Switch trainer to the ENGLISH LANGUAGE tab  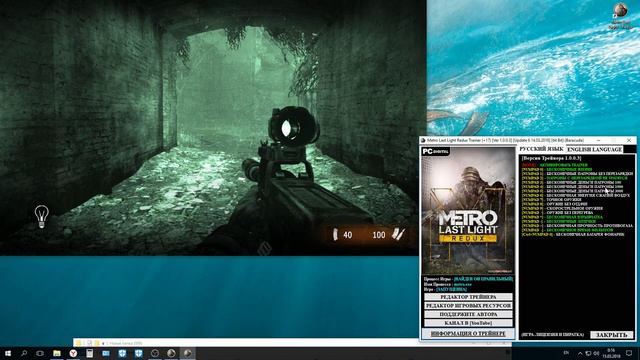pos(594,149)
